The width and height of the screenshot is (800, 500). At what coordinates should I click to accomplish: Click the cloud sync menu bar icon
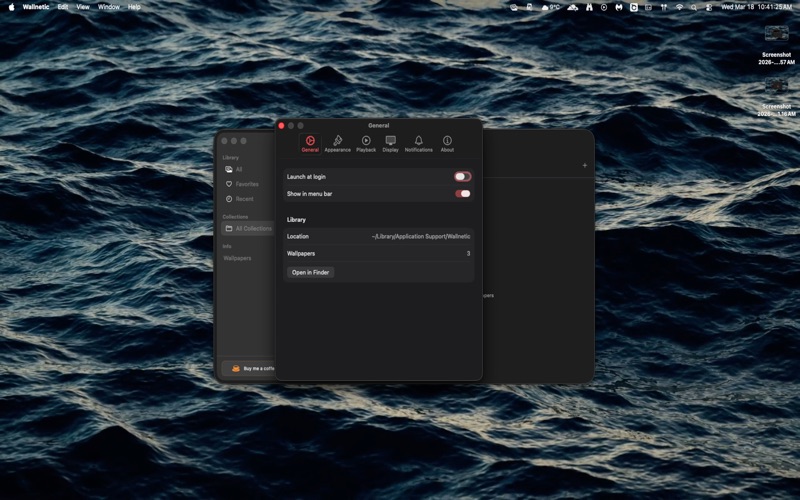click(572, 7)
